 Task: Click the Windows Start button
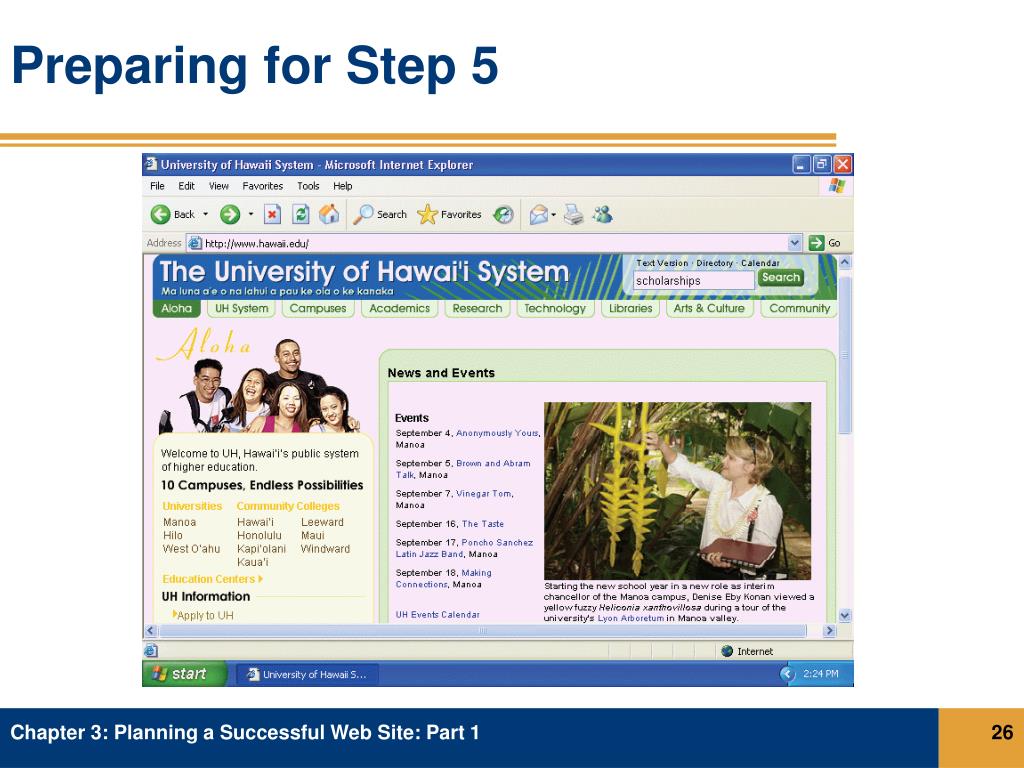click(185, 674)
